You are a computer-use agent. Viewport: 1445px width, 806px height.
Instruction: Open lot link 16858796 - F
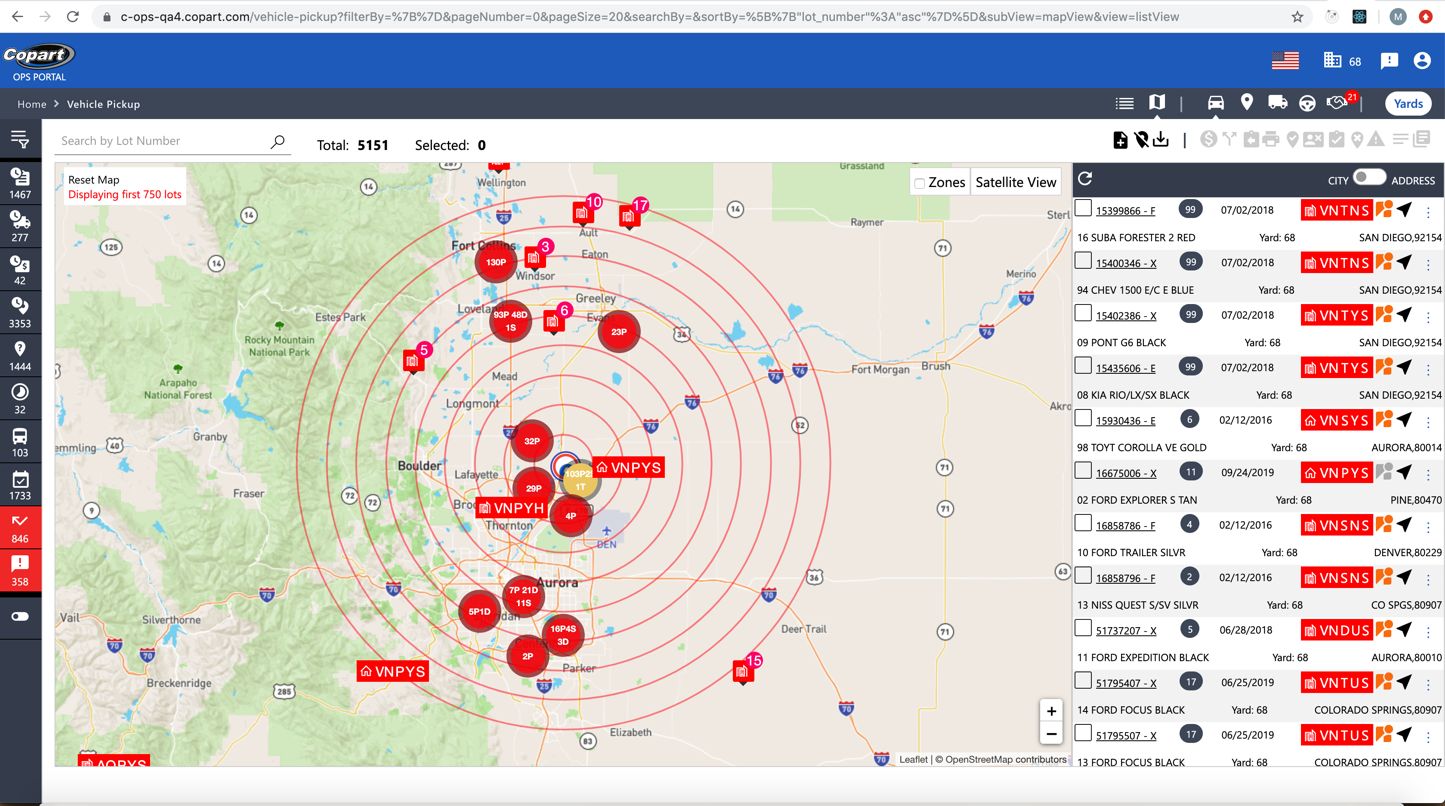click(1125, 578)
